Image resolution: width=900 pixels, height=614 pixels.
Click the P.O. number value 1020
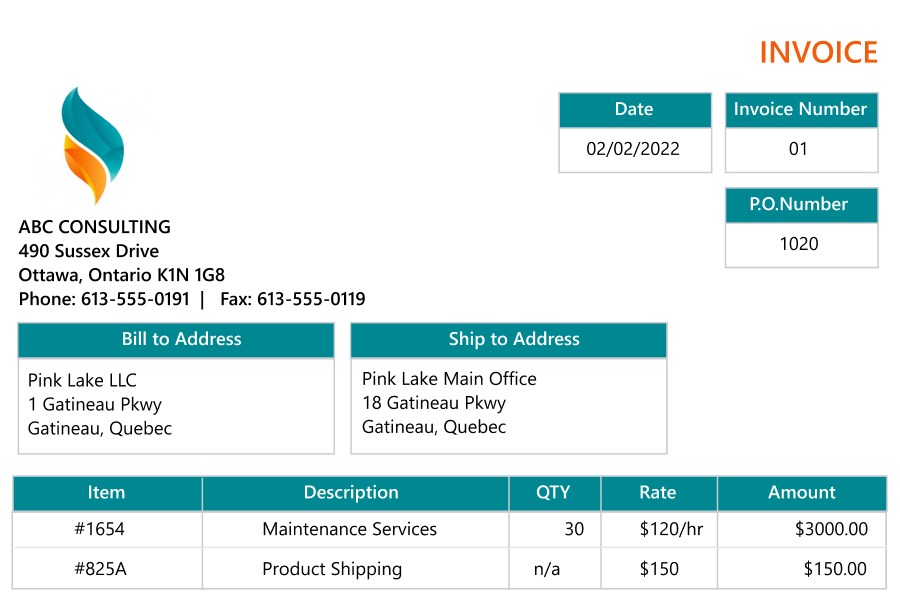(799, 244)
